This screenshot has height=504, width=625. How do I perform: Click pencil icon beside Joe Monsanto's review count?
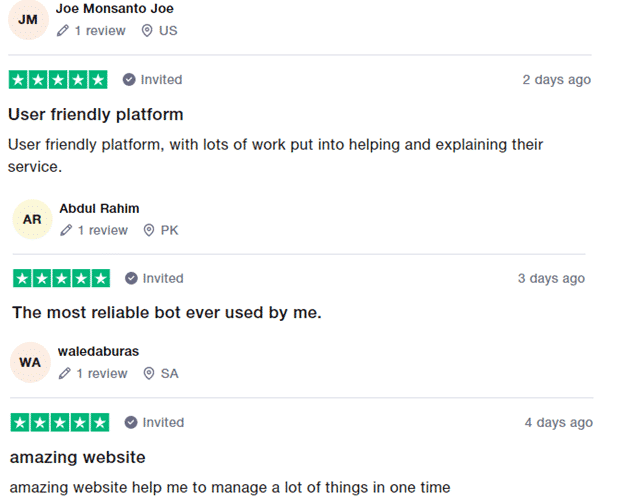coord(63,31)
